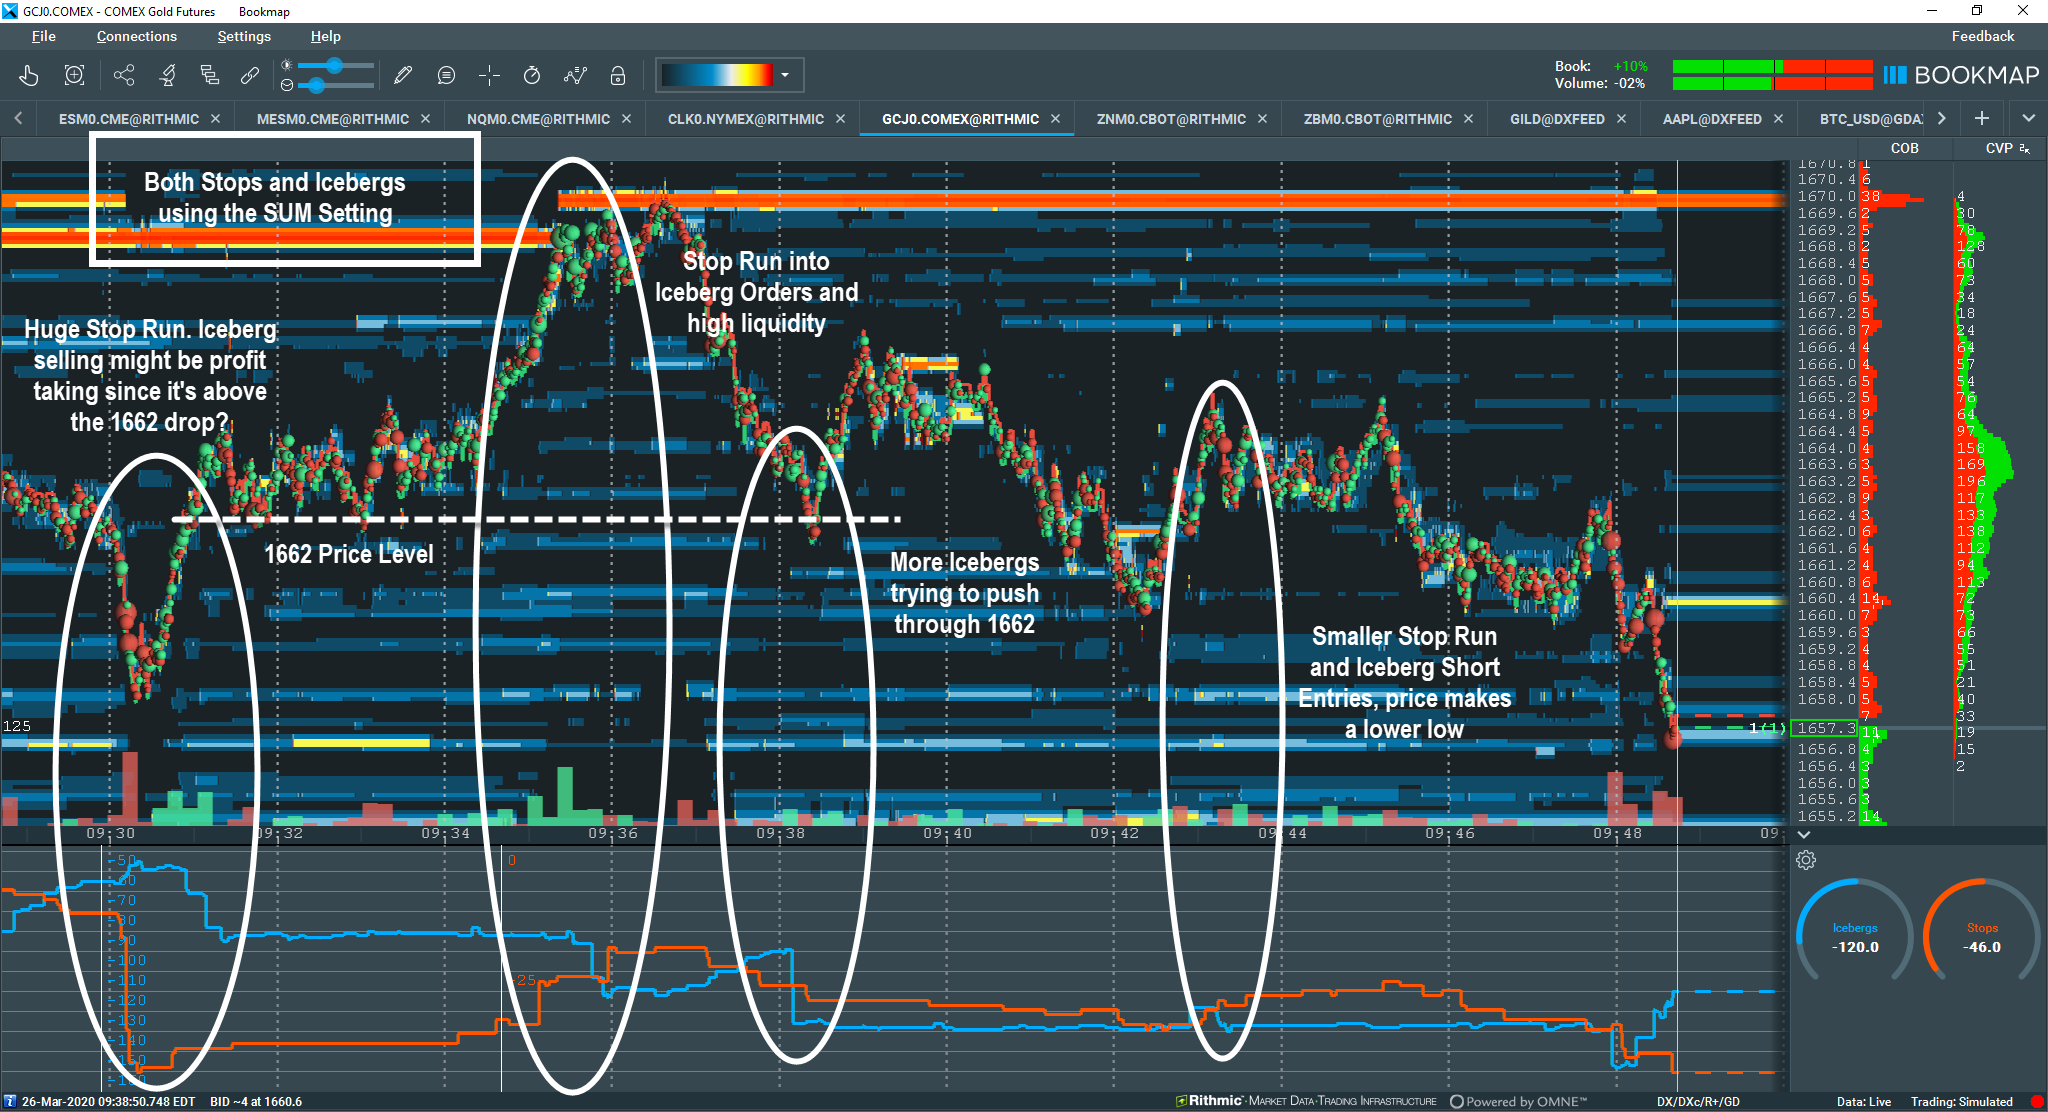Switch to NQM0.CME@RITHMIC tab
This screenshot has width=2048, height=1112.
click(538, 119)
